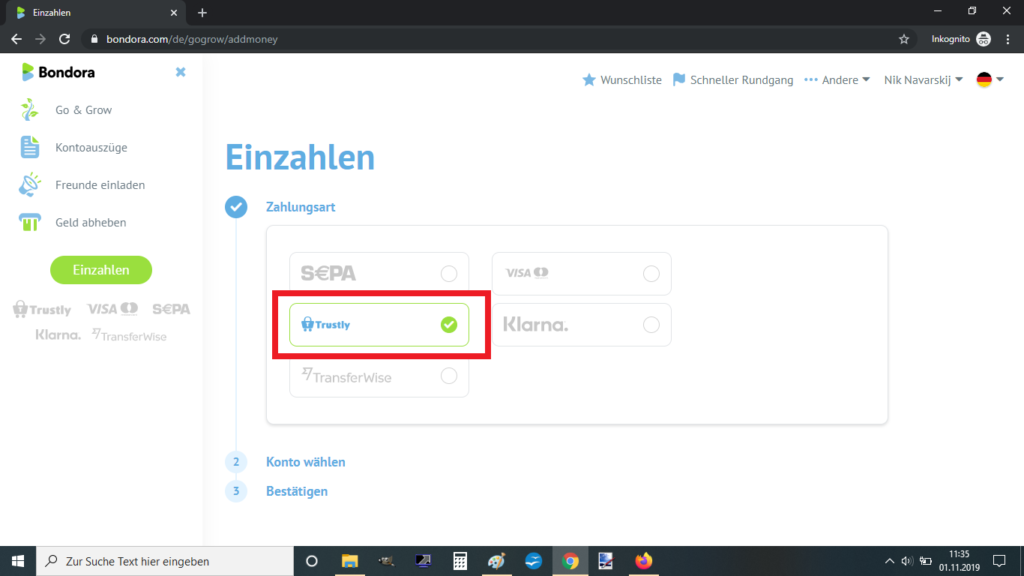Click the Trustly logo in payment options

tap(325, 325)
